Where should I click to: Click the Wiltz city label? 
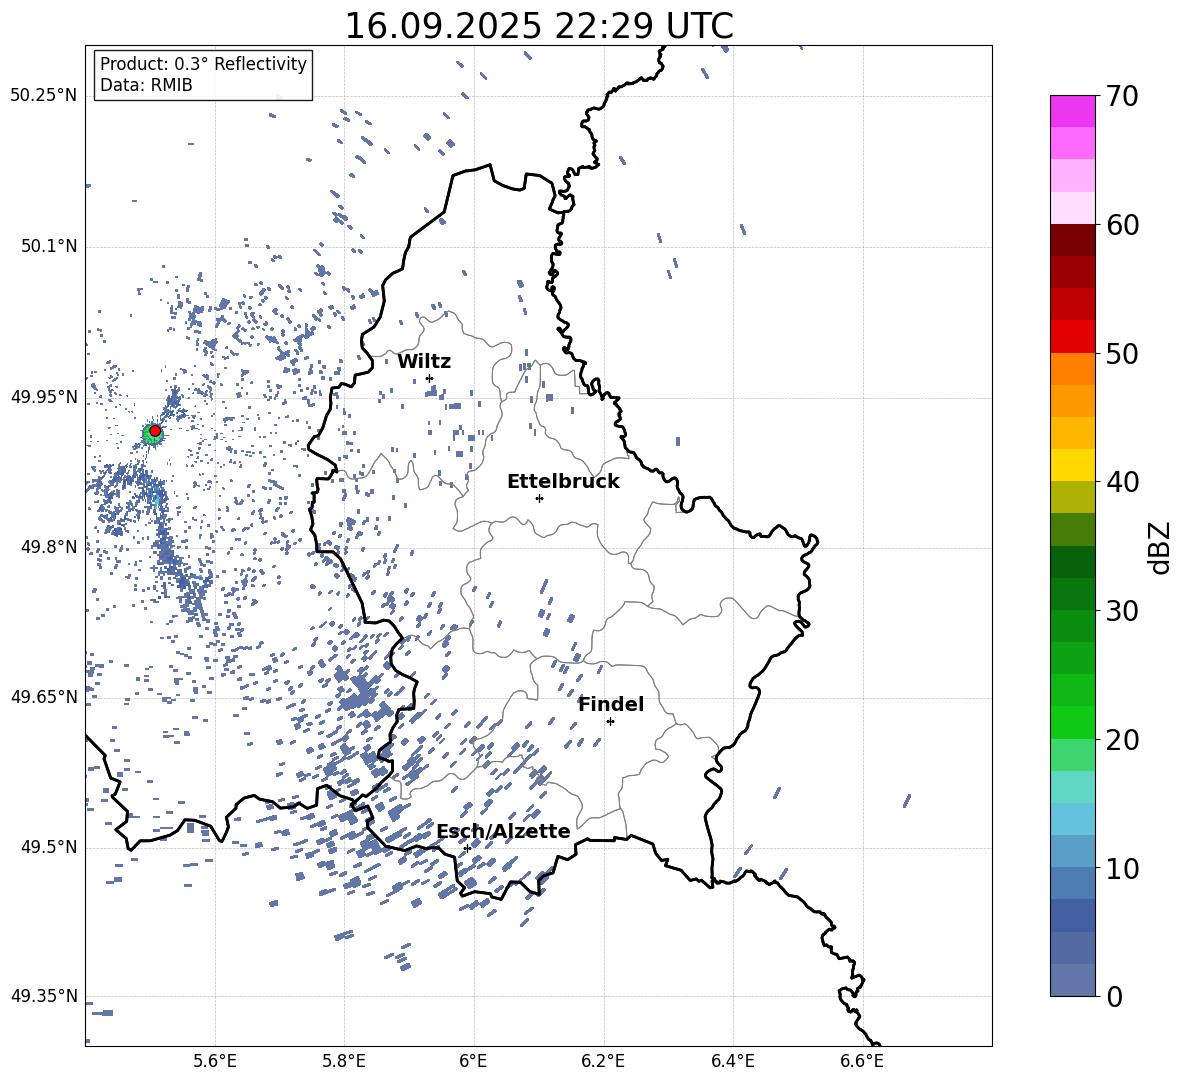pos(424,362)
